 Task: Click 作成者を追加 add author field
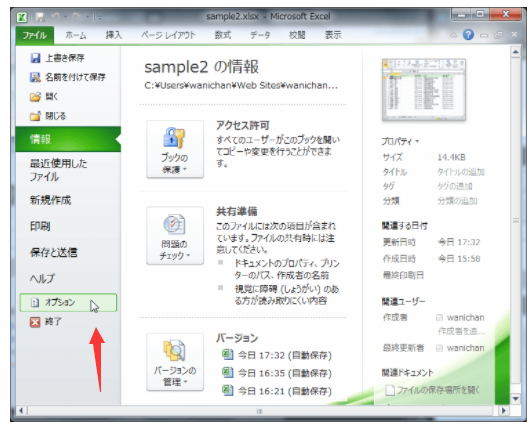(x=462, y=331)
